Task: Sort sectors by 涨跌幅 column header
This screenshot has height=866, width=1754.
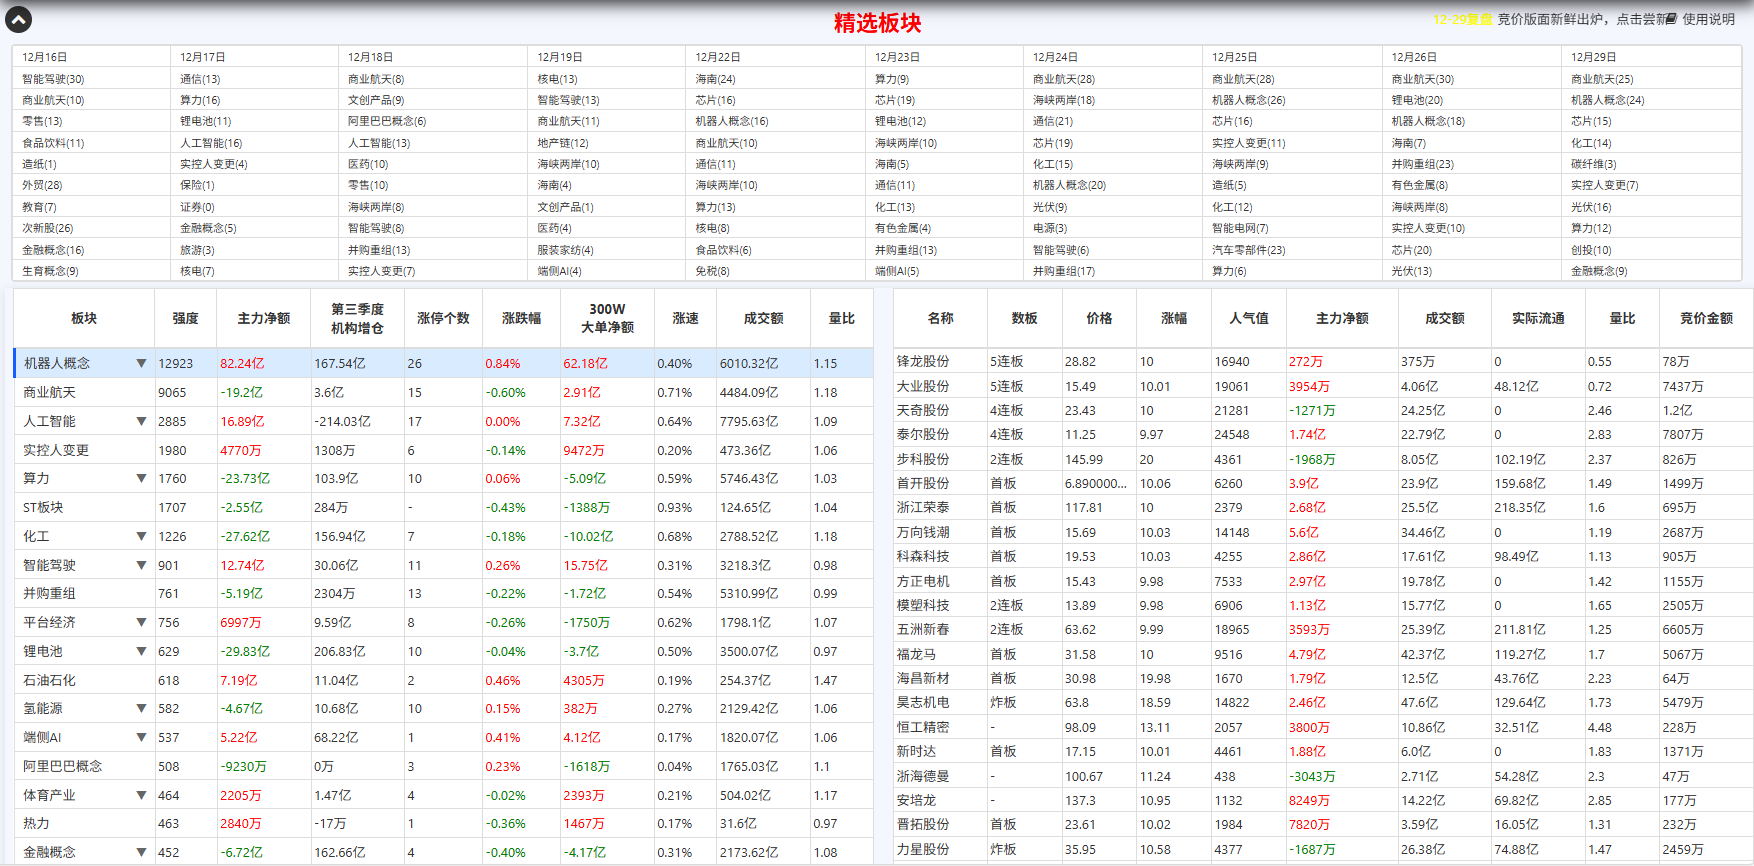Action: [x=521, y=318]
